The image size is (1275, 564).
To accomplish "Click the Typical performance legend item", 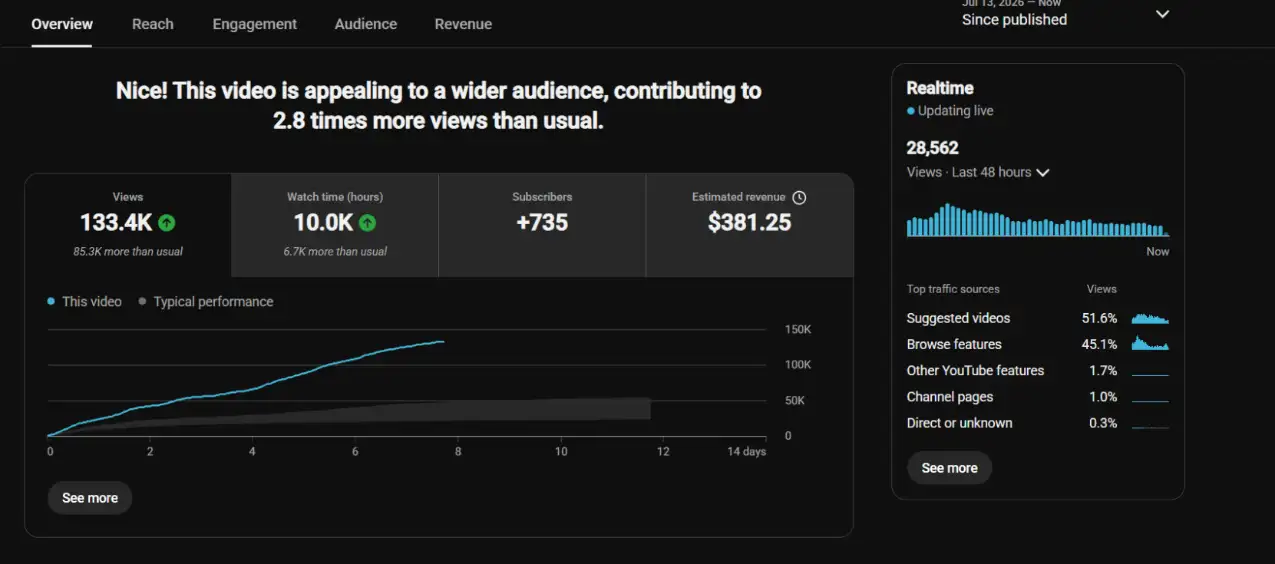I will click(205, 301).
